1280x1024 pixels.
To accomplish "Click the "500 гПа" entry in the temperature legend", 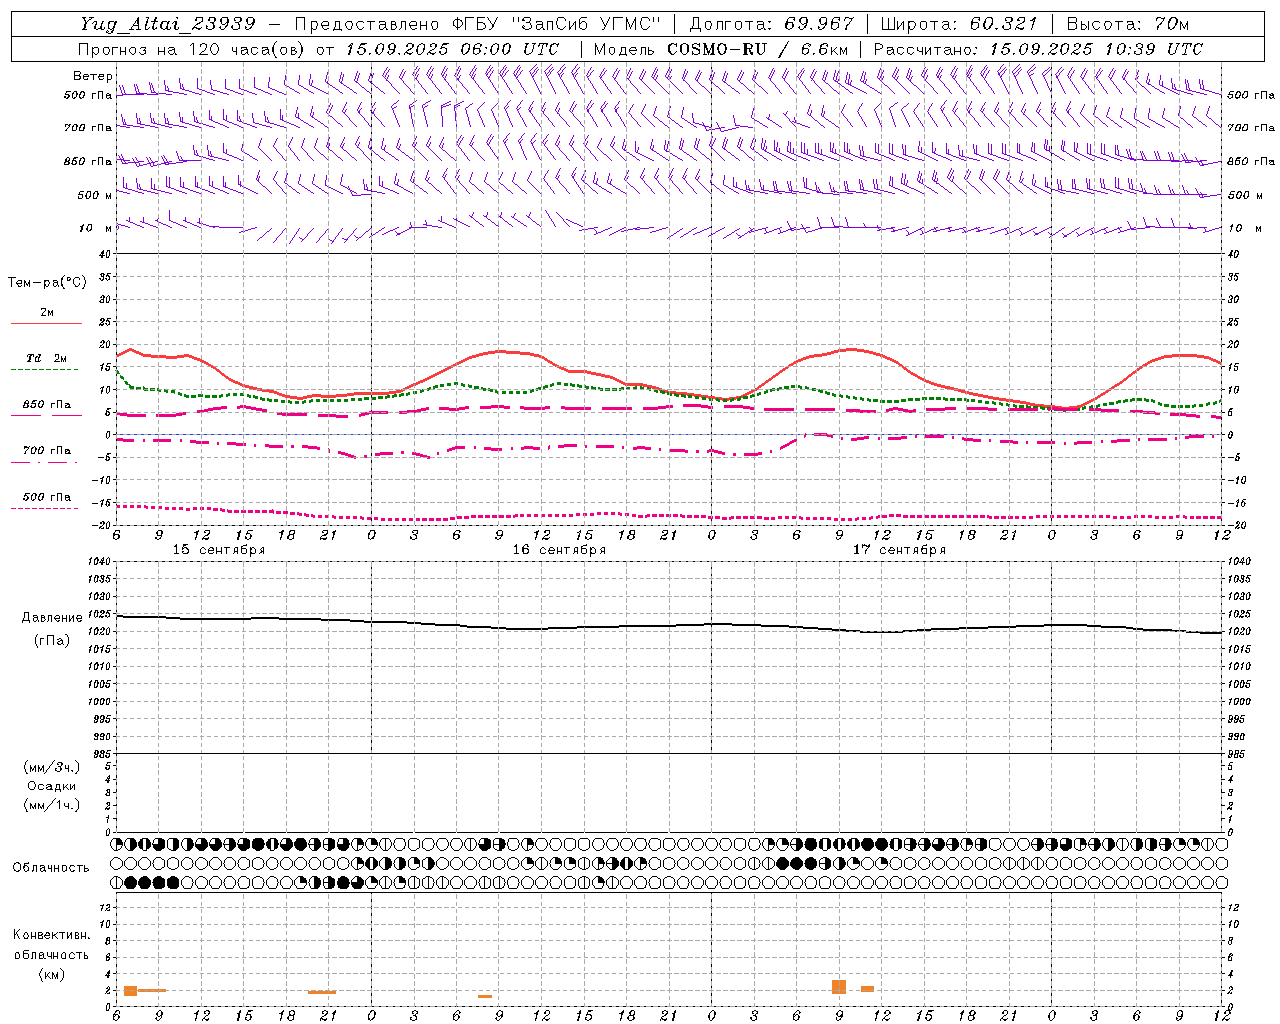I will coord(47,497).
